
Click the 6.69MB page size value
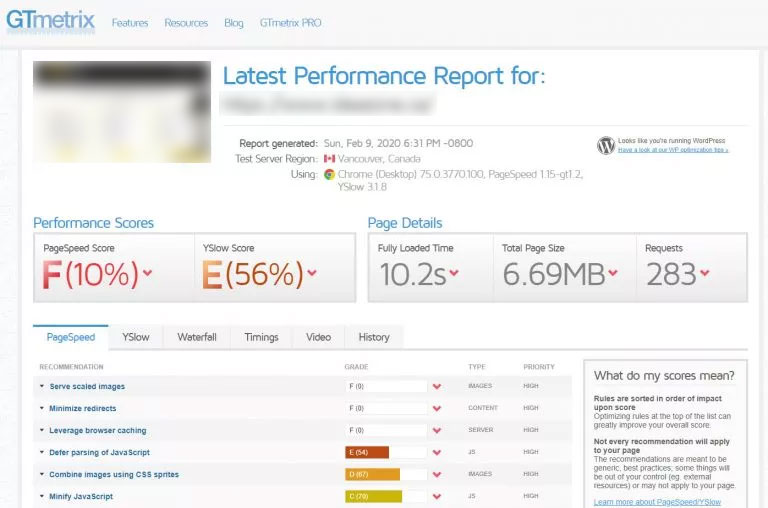point(554,274)
